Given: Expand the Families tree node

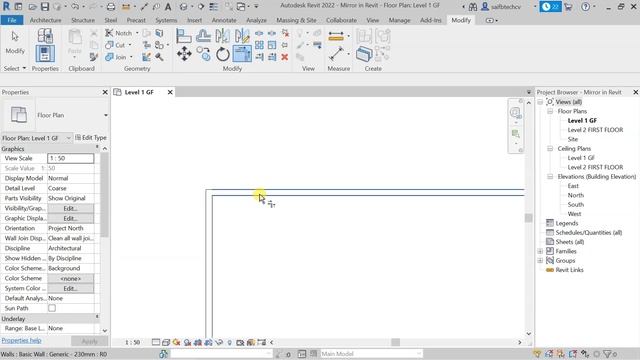Looking at the screenshot, I should [540, 251].
